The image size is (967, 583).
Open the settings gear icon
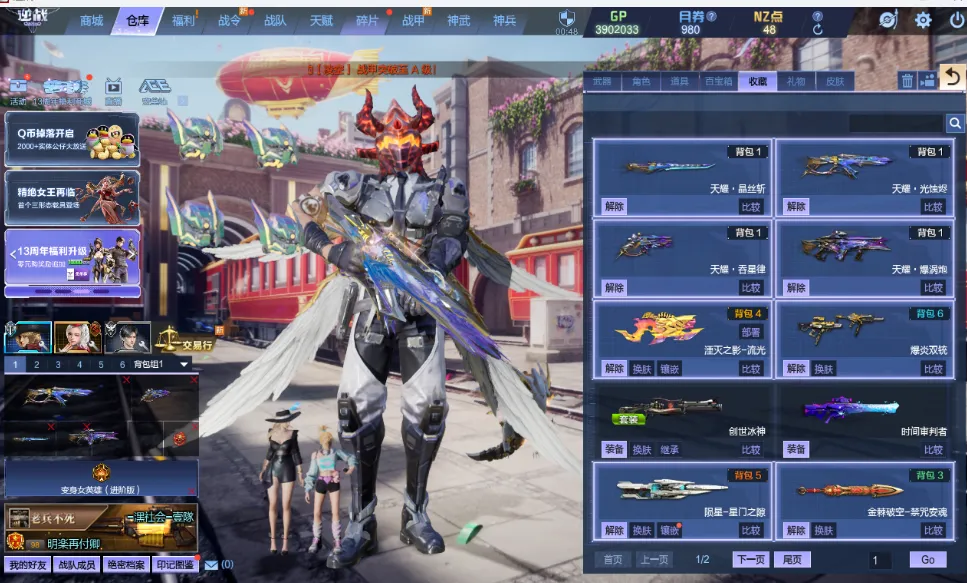click(x=923, y=20)
